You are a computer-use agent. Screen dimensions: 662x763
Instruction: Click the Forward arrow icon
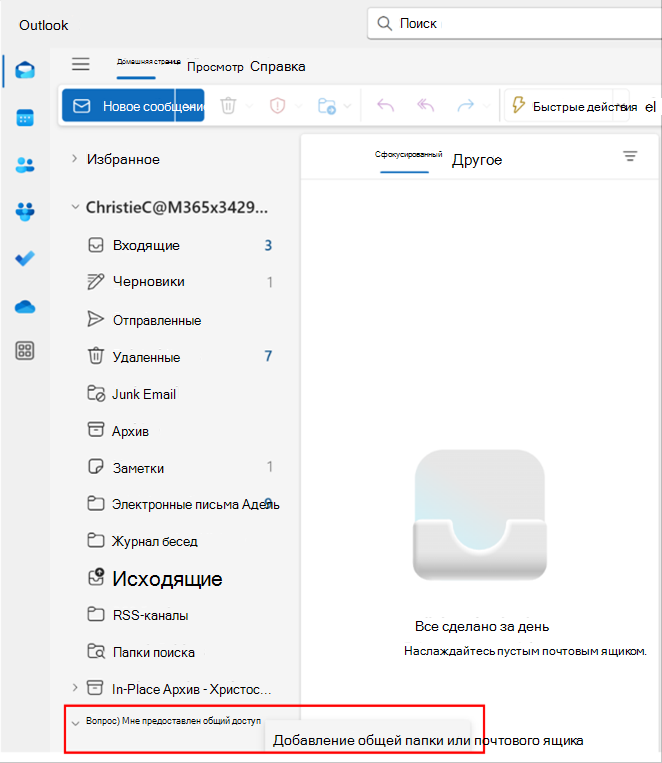pos(465,105)
